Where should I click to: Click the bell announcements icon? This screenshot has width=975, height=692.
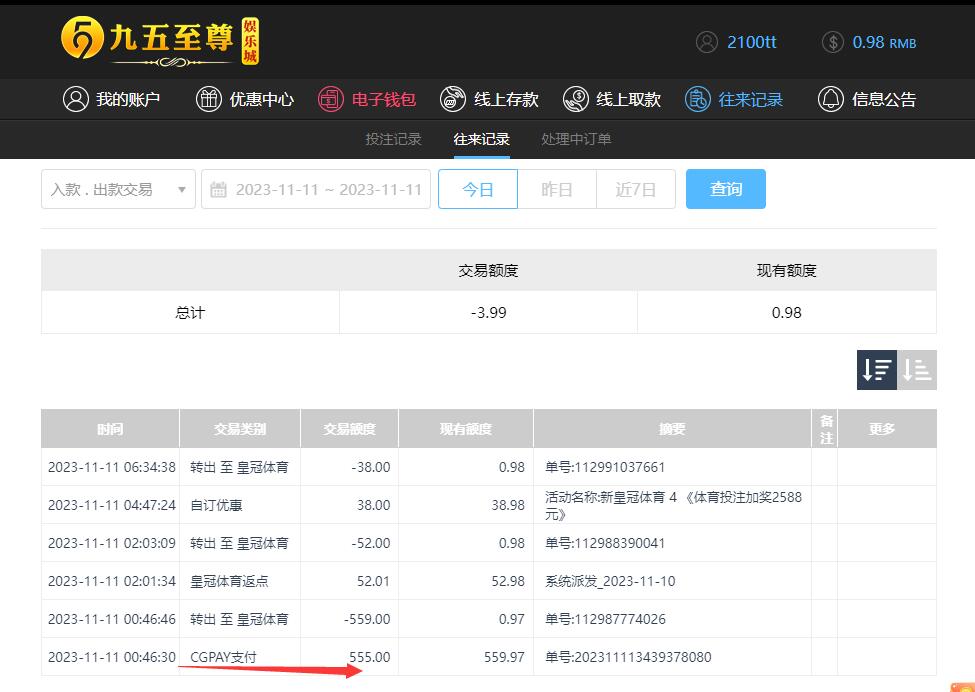(831, 99)
